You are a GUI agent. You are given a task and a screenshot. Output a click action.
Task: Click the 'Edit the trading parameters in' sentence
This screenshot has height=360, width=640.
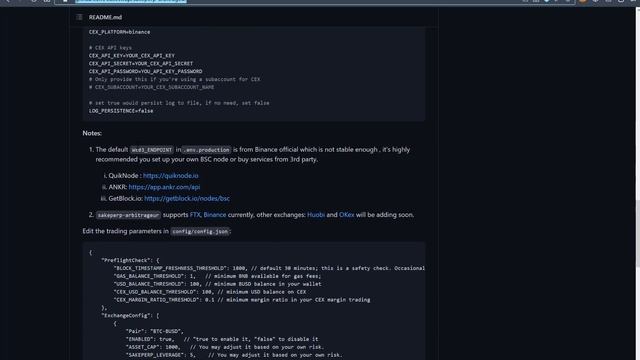pyautogui.click(x=125, y=231)
